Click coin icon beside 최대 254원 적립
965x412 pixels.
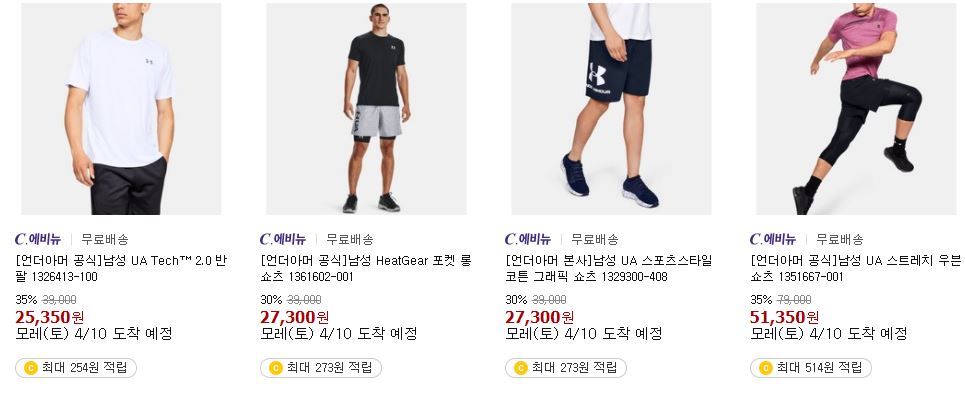[31, 368]
